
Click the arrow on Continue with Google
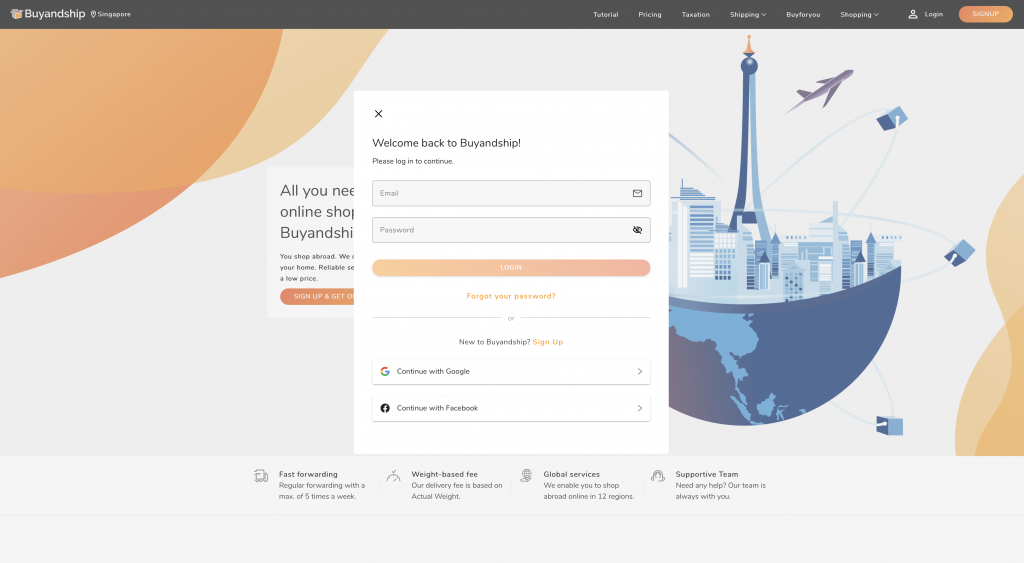pyautogui.click(x=639, y=372)
